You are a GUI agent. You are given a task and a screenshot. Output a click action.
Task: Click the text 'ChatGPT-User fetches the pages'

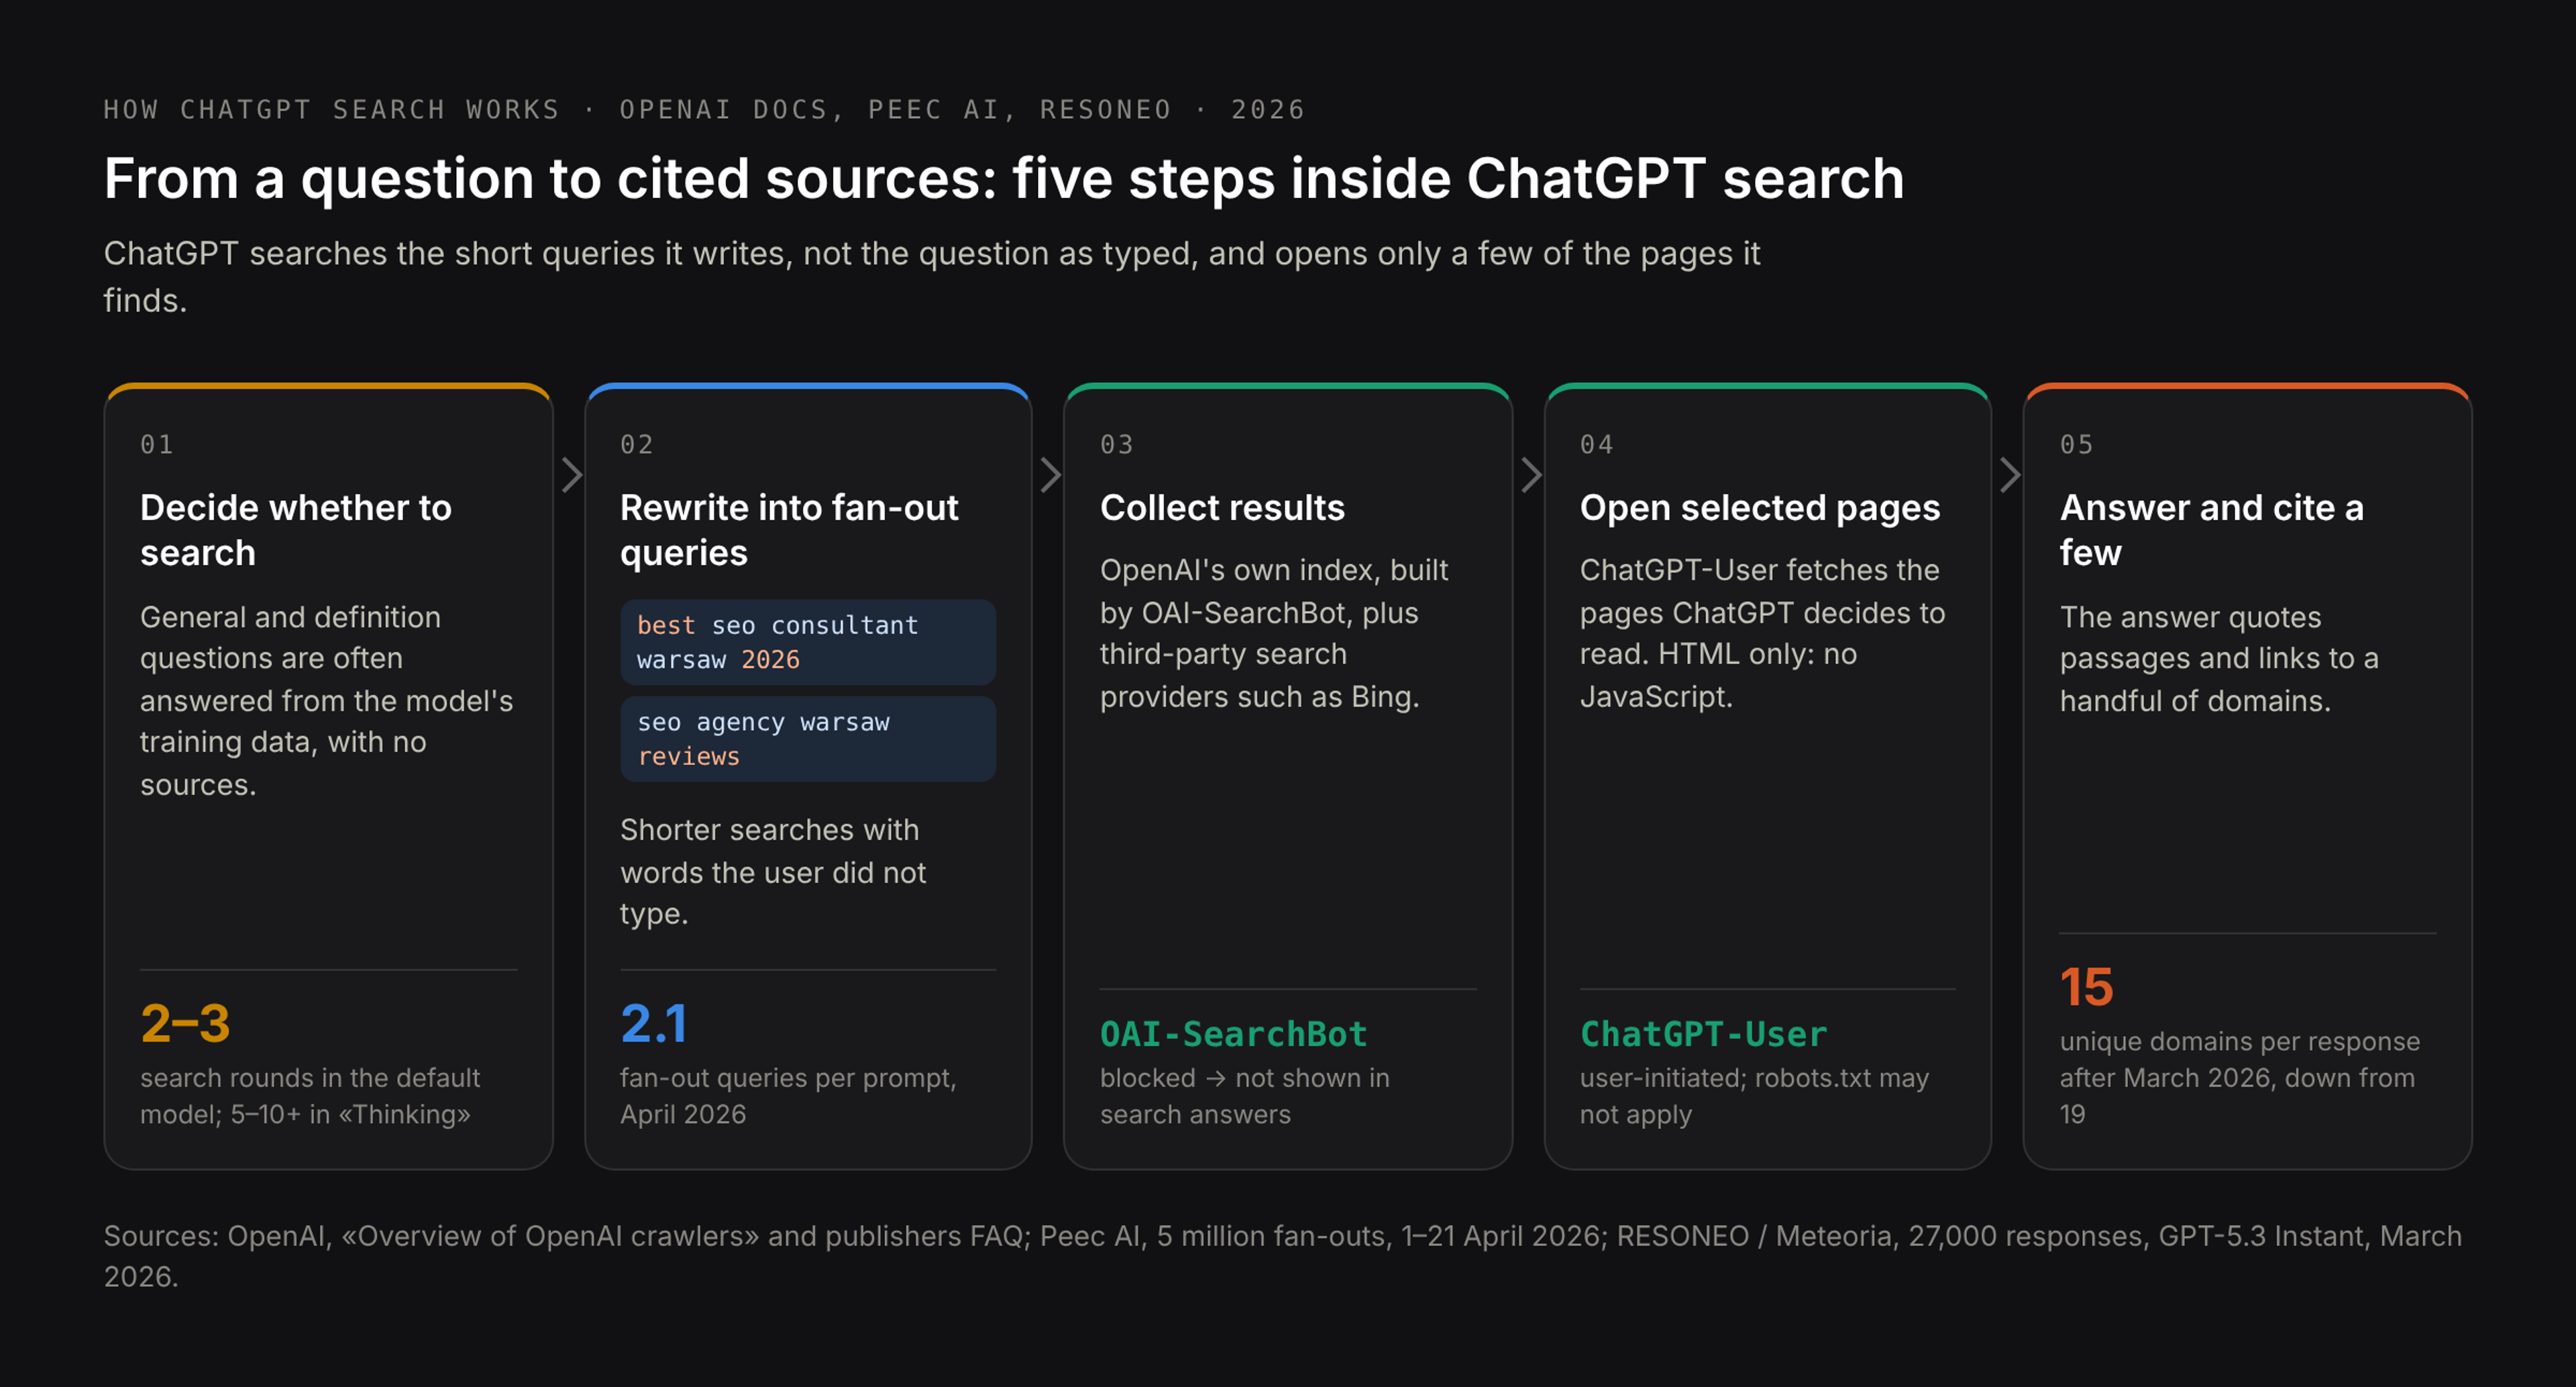coord(1762,632)
